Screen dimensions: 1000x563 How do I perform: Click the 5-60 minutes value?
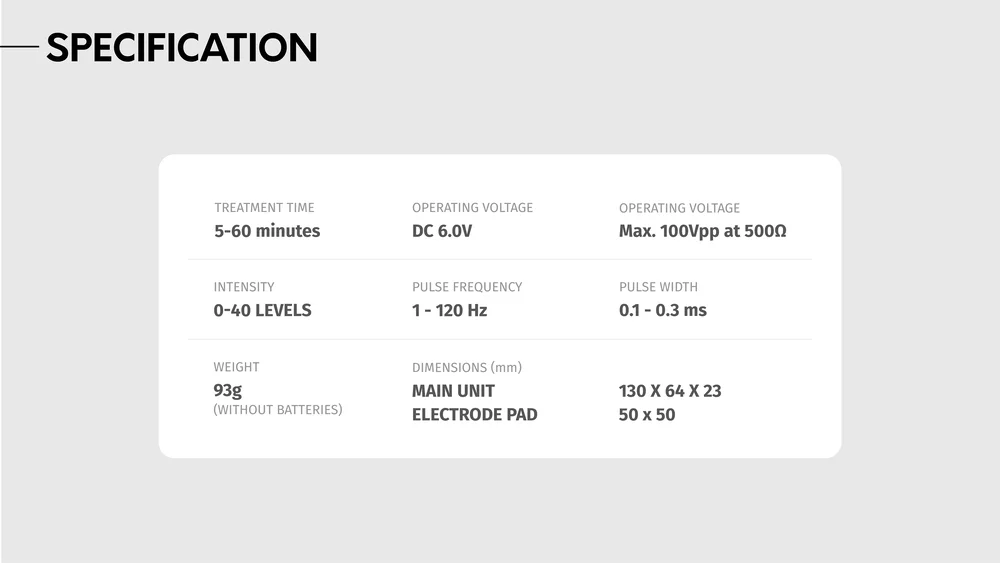click(267, 231)
